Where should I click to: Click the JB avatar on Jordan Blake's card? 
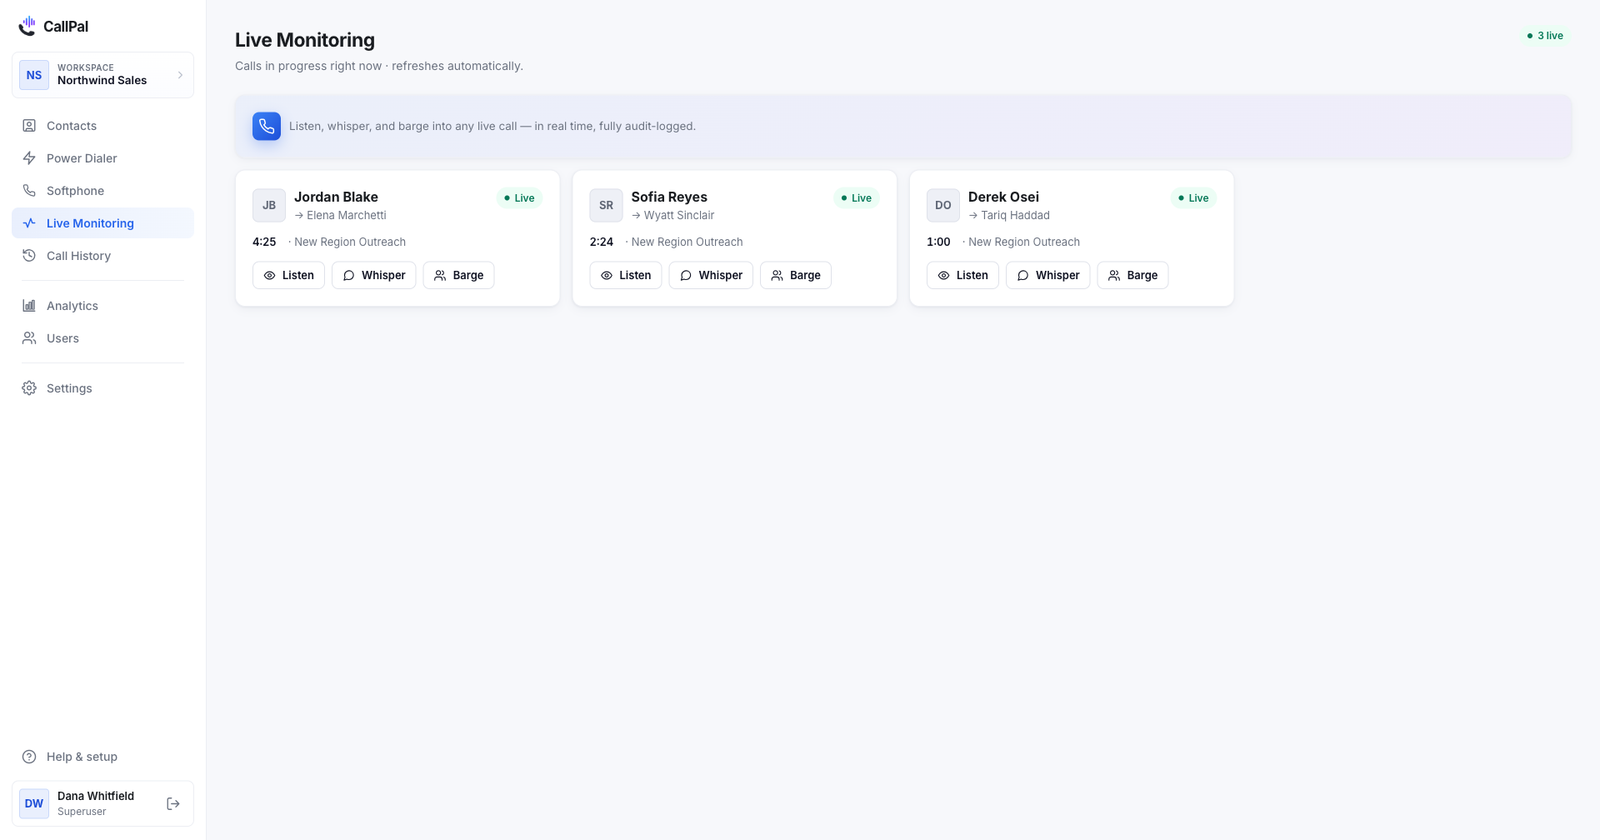269,205
